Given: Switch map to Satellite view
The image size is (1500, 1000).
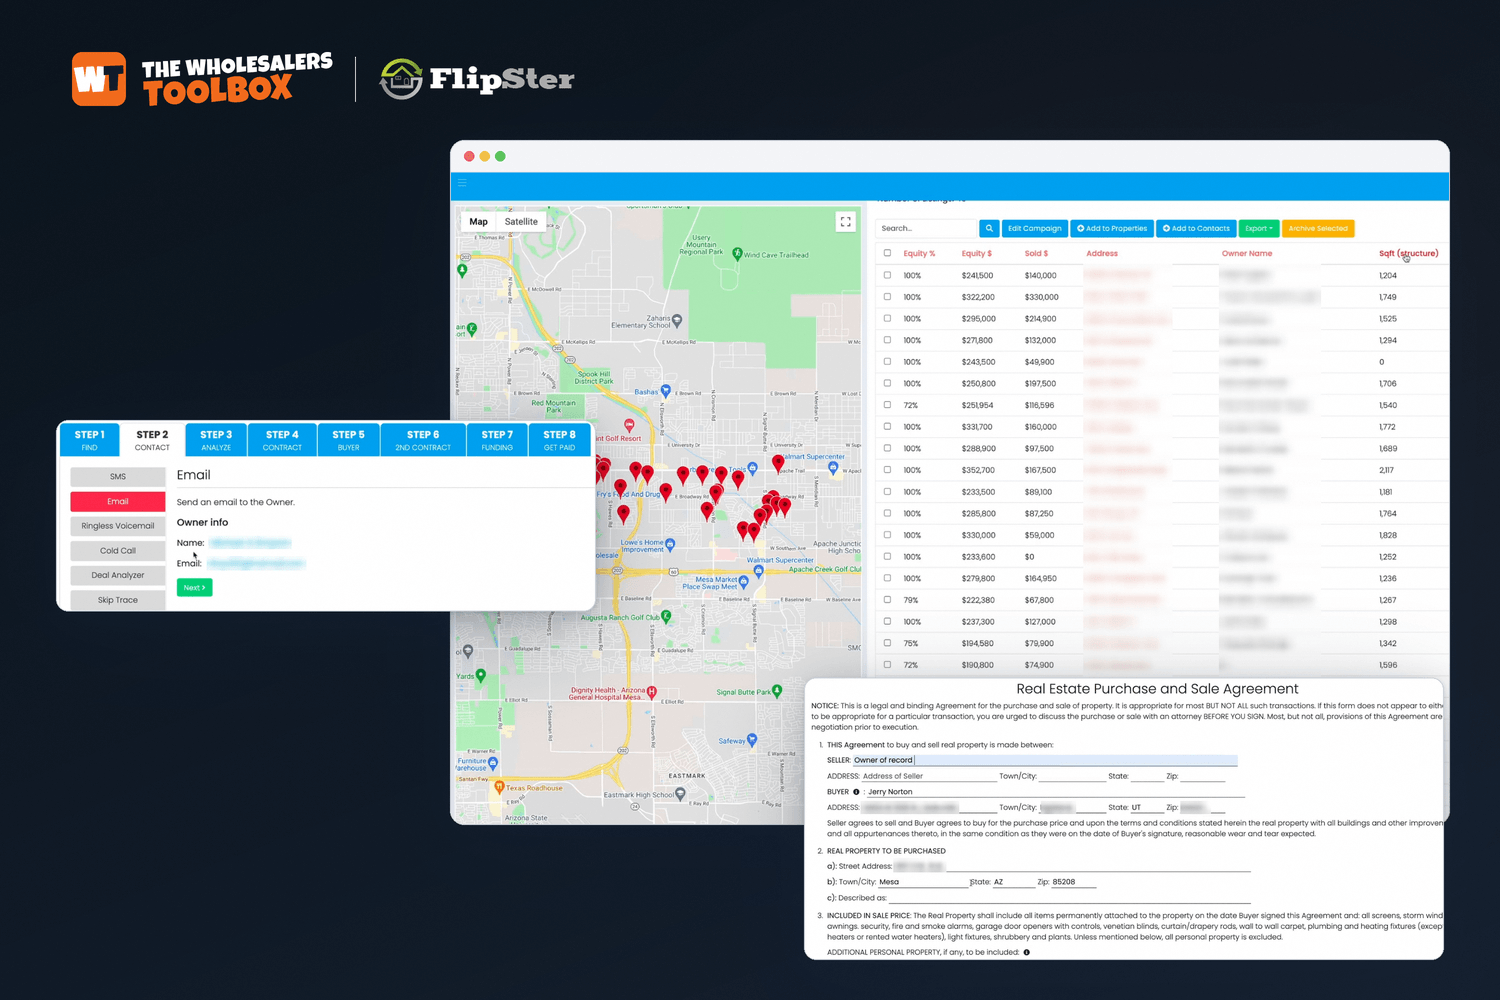Looking at the screenshot, I should click(521, 222).
